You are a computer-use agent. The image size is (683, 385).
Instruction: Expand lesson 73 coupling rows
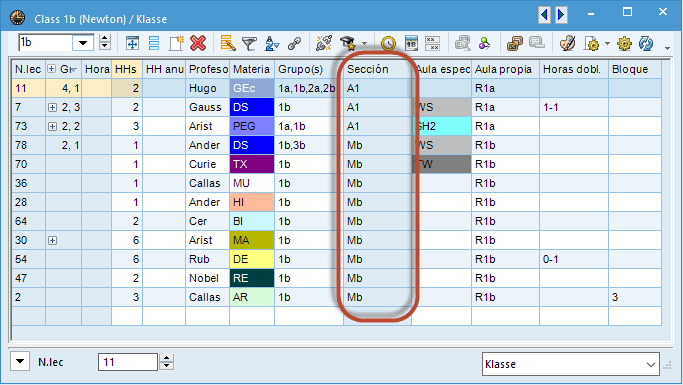point(52,126)
